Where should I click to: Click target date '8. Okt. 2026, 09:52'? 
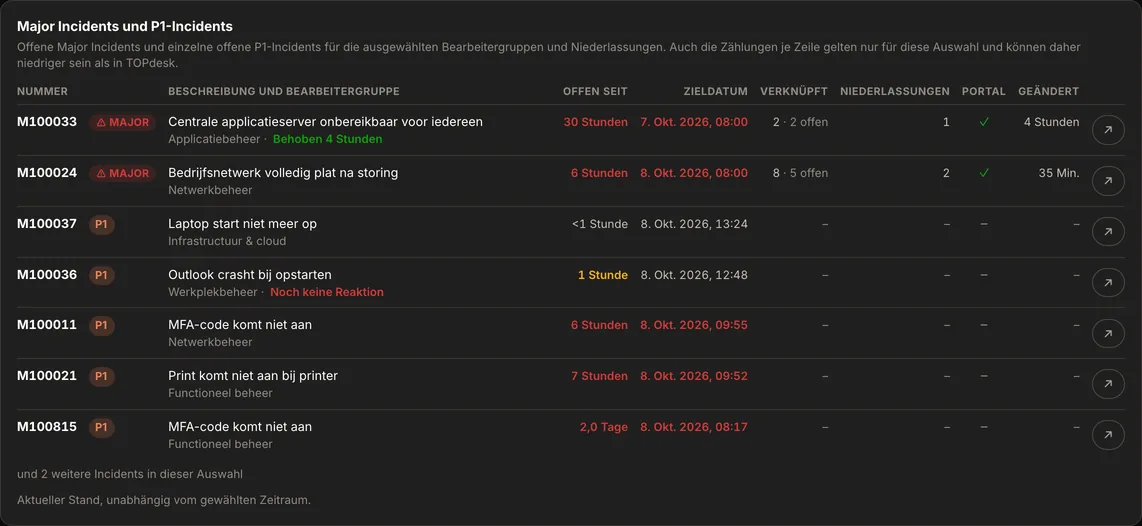point(694,377)
